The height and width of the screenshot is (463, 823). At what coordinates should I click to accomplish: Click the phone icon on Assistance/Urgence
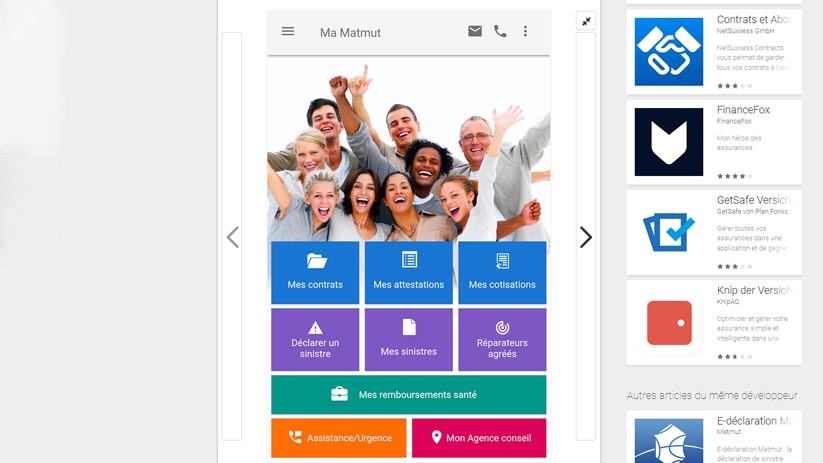coord(295,437)
